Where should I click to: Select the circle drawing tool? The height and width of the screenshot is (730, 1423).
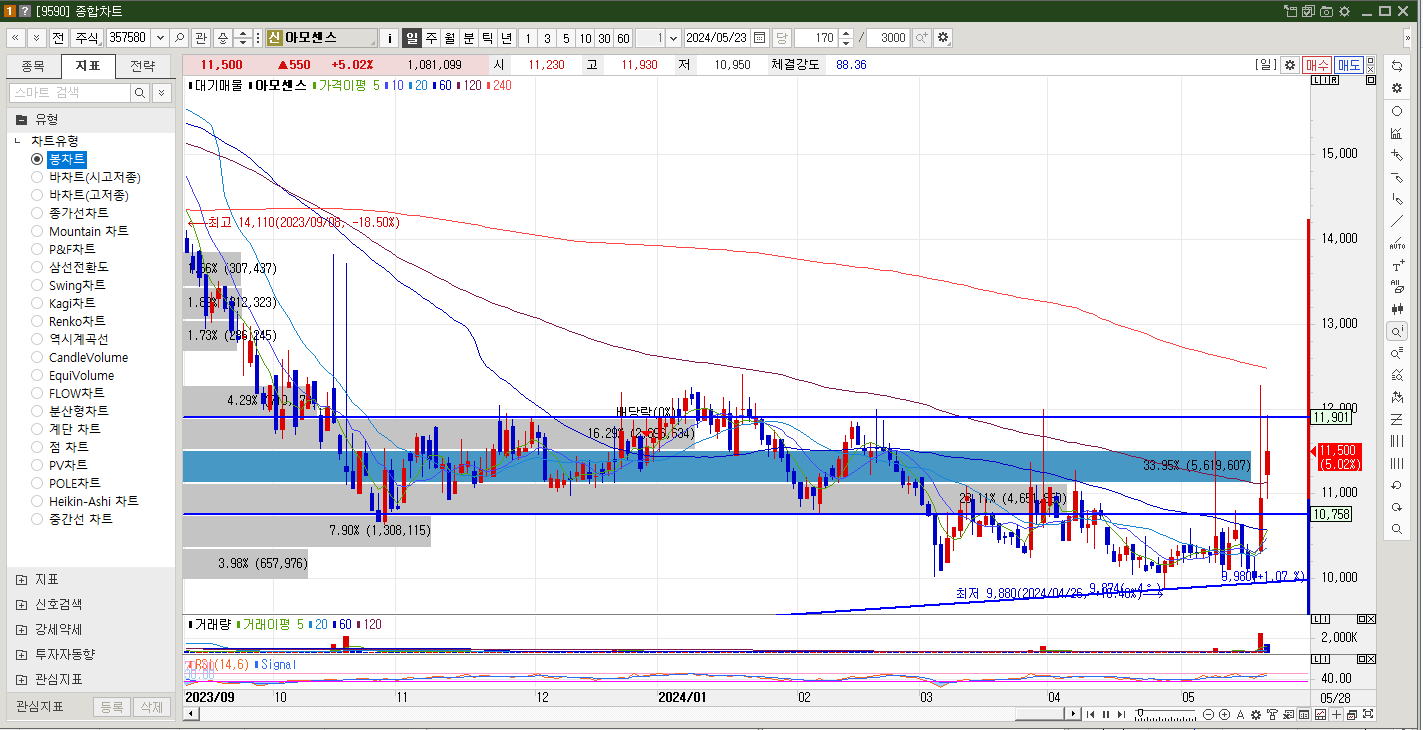pyautogui.click(x=1397, y=111)
